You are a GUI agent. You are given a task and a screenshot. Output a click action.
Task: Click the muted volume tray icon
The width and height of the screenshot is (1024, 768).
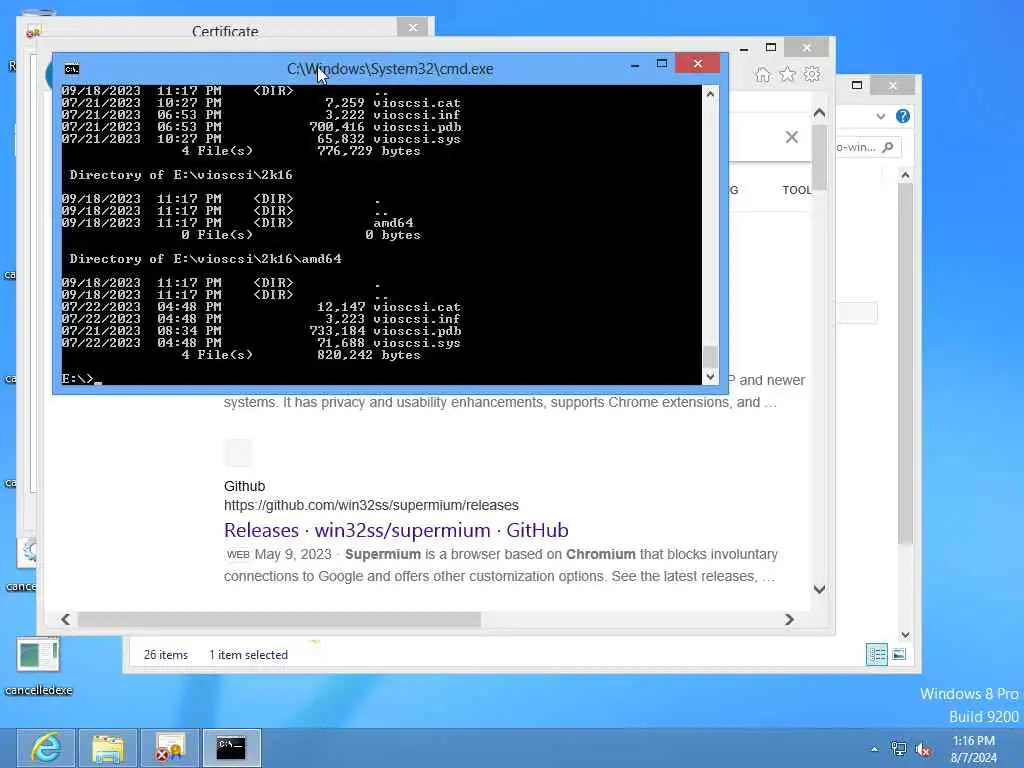pyautogui.click(x=923, y=750)
